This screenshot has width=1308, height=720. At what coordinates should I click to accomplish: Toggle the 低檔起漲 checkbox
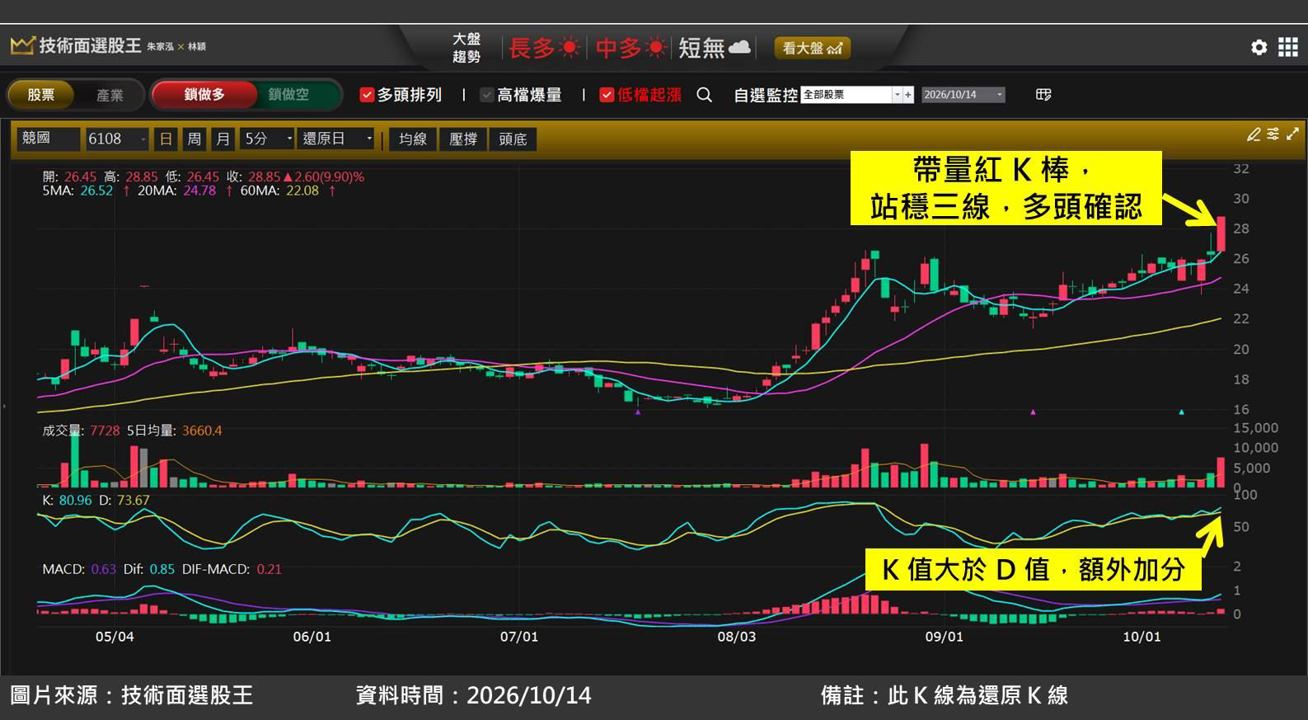coord(607,95)
